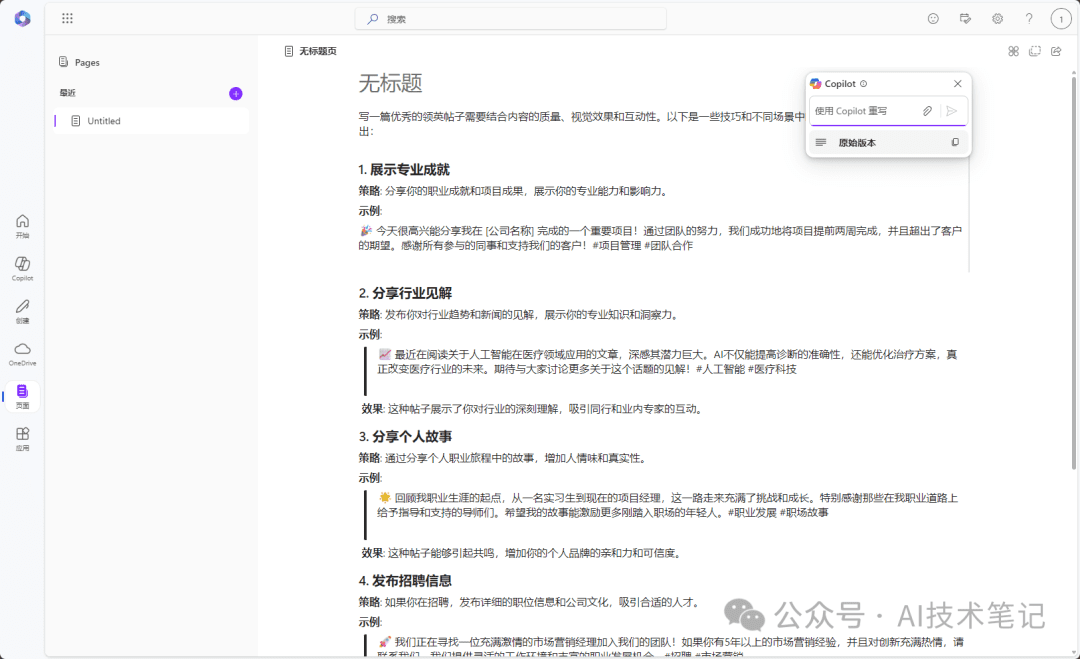
Task: Click the search box at the top
Action: click(x=510, y=19)
